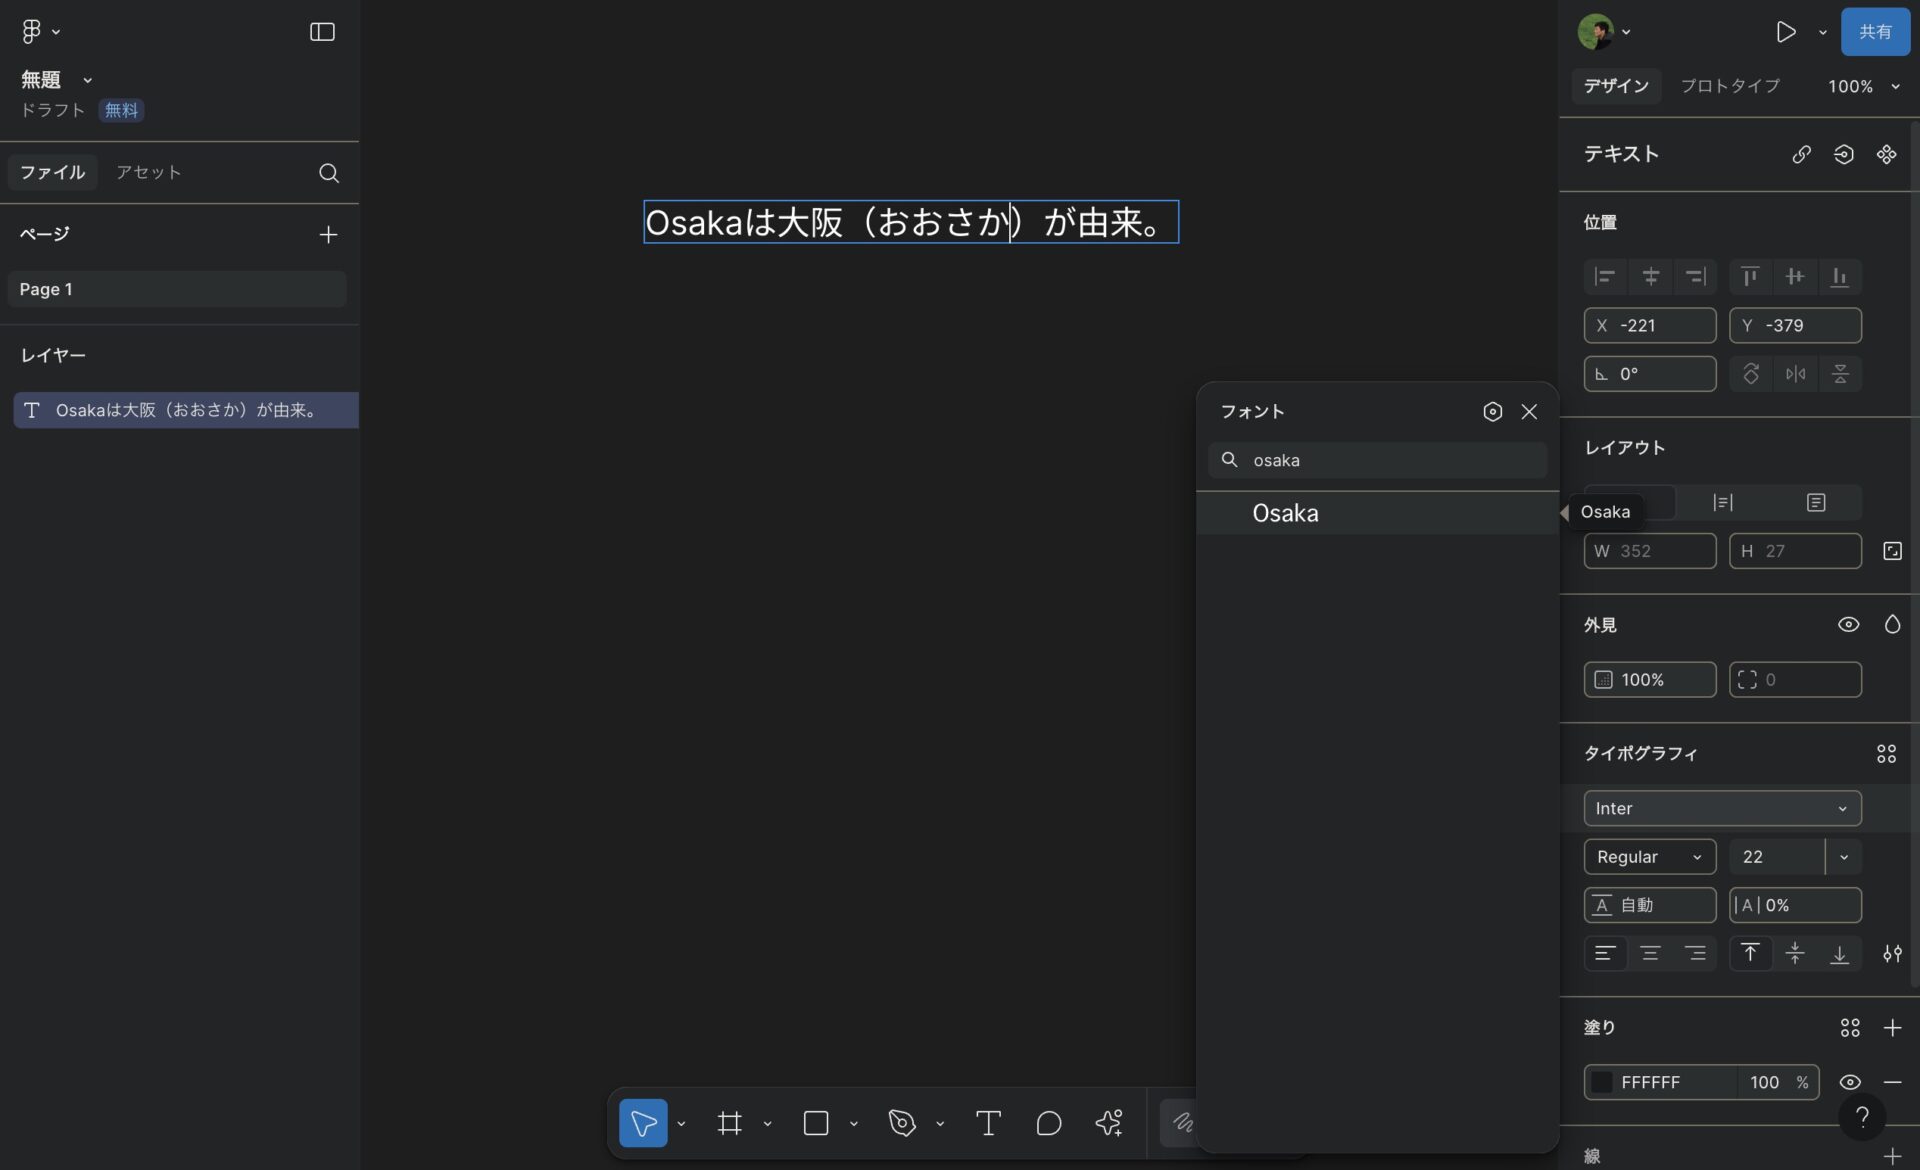Open present options chevron beside play

[1822, 32]
